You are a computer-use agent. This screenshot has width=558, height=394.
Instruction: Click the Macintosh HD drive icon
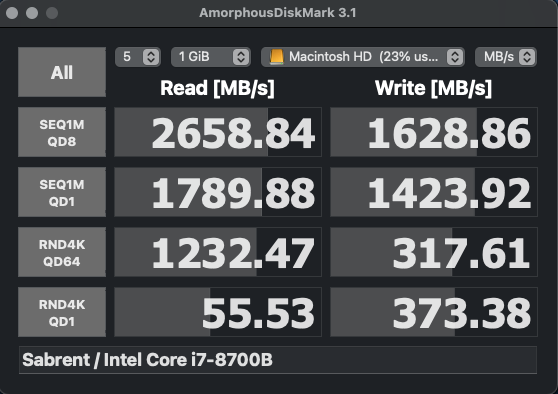point(277,57)
